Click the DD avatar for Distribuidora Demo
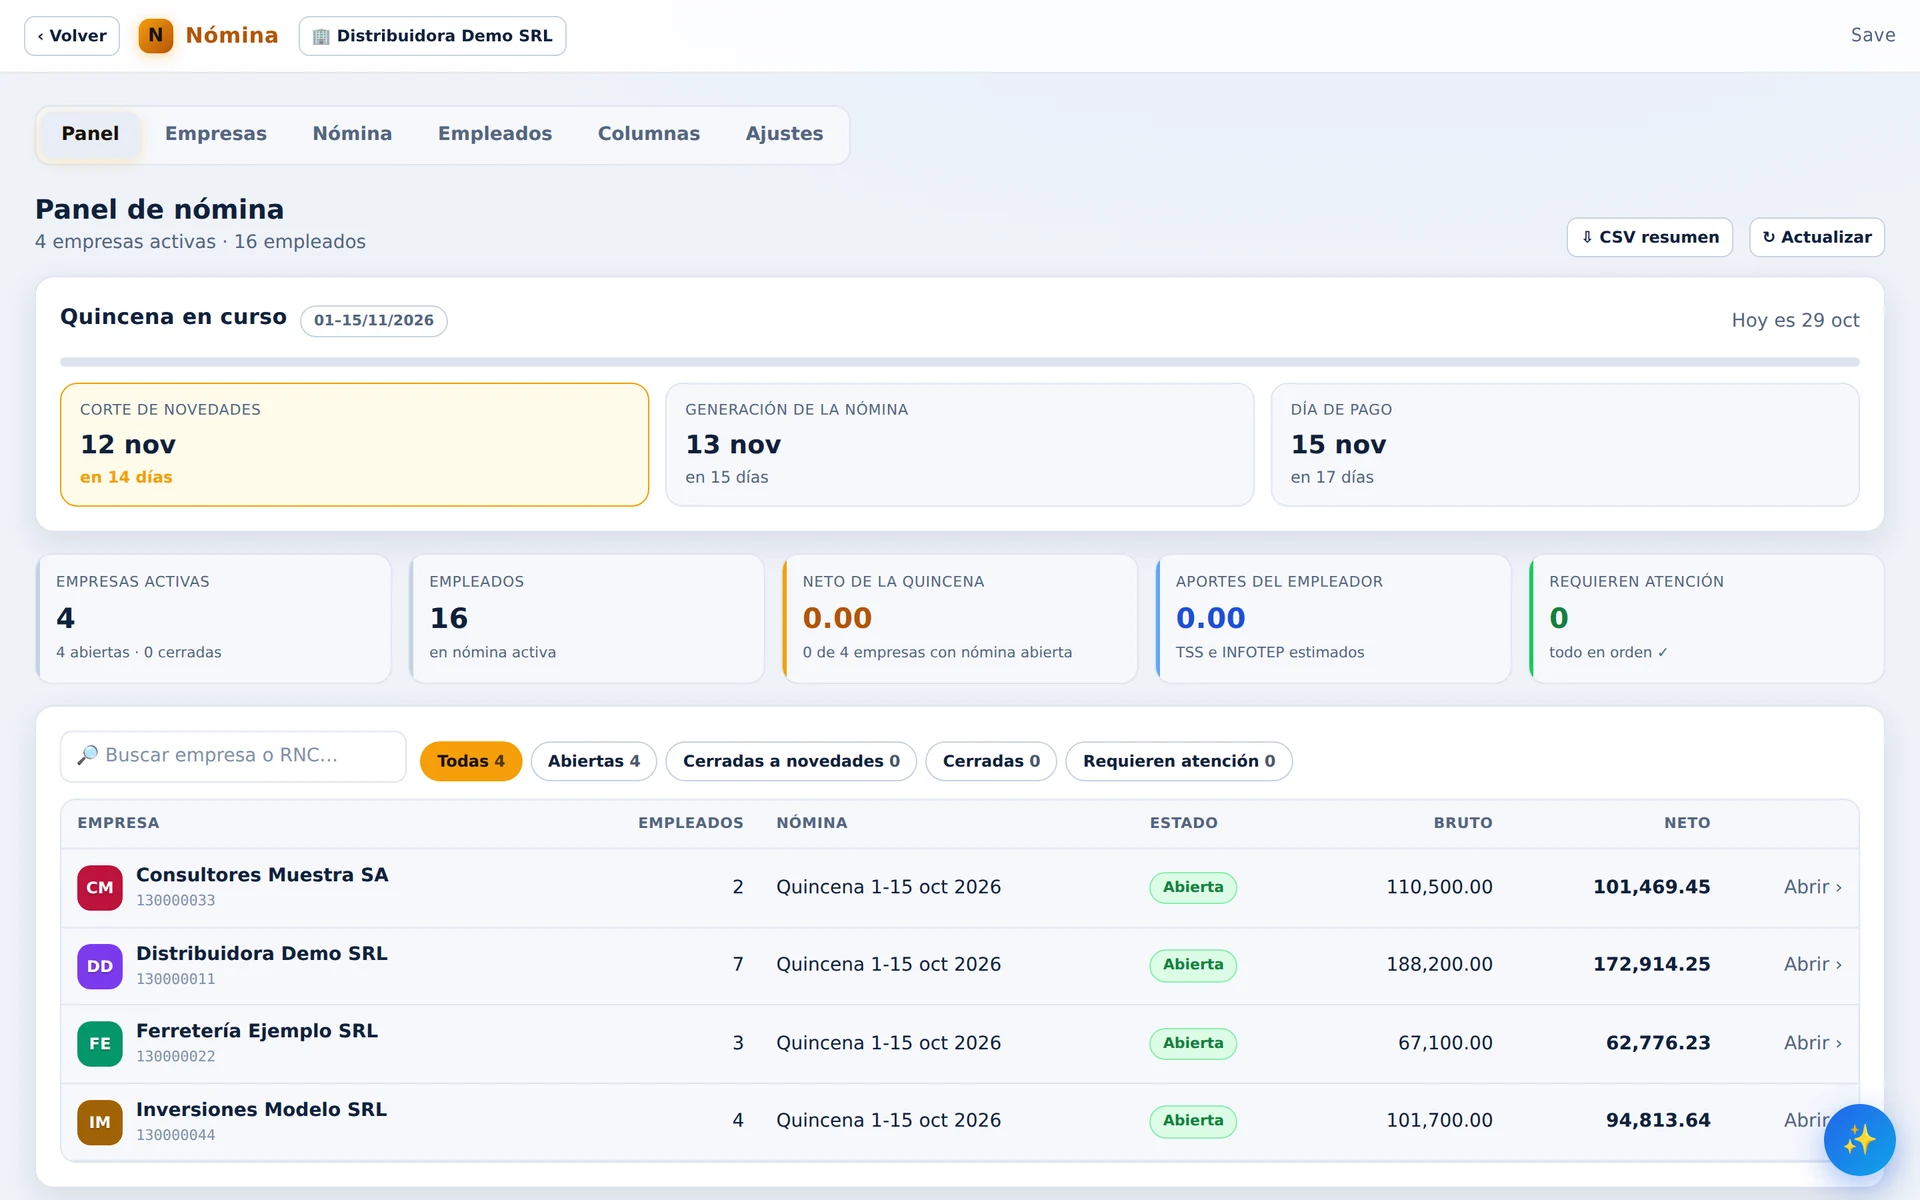 100,966
